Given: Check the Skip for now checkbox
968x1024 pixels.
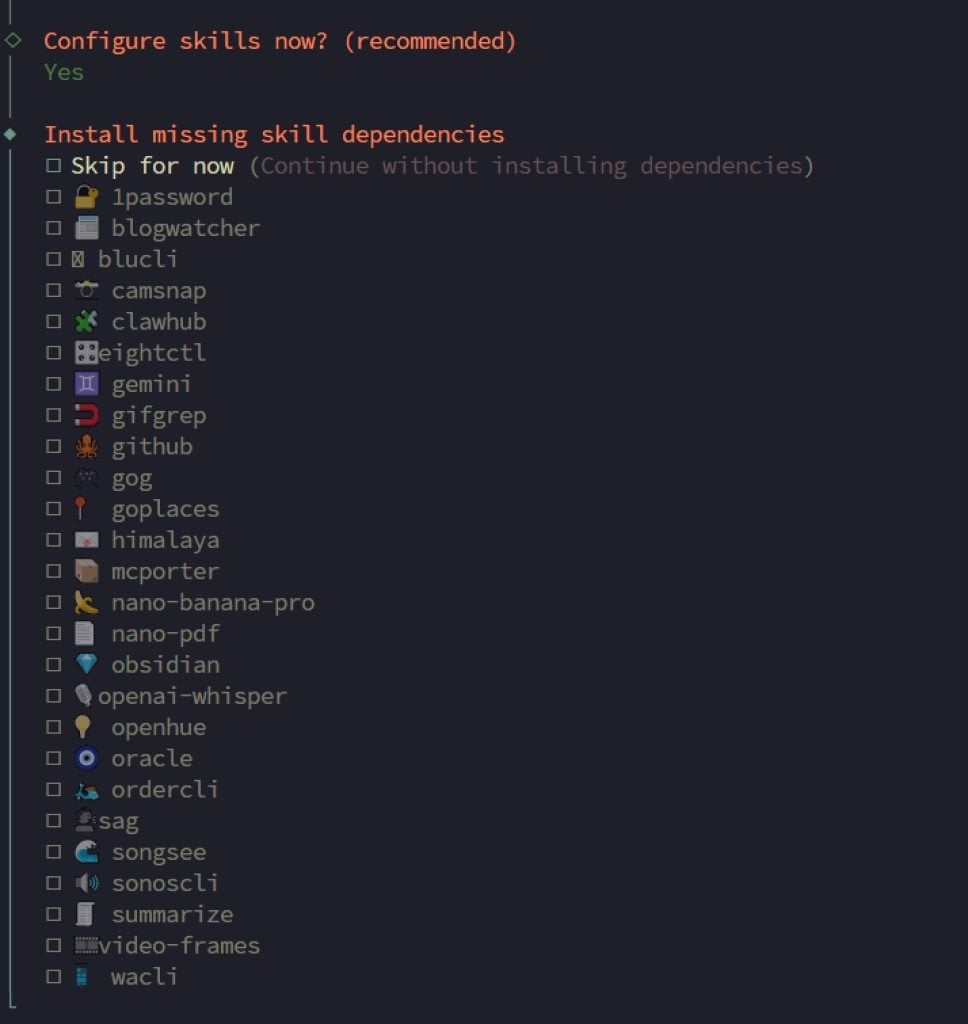Looking at the screenshot, I should pos(54,166).
